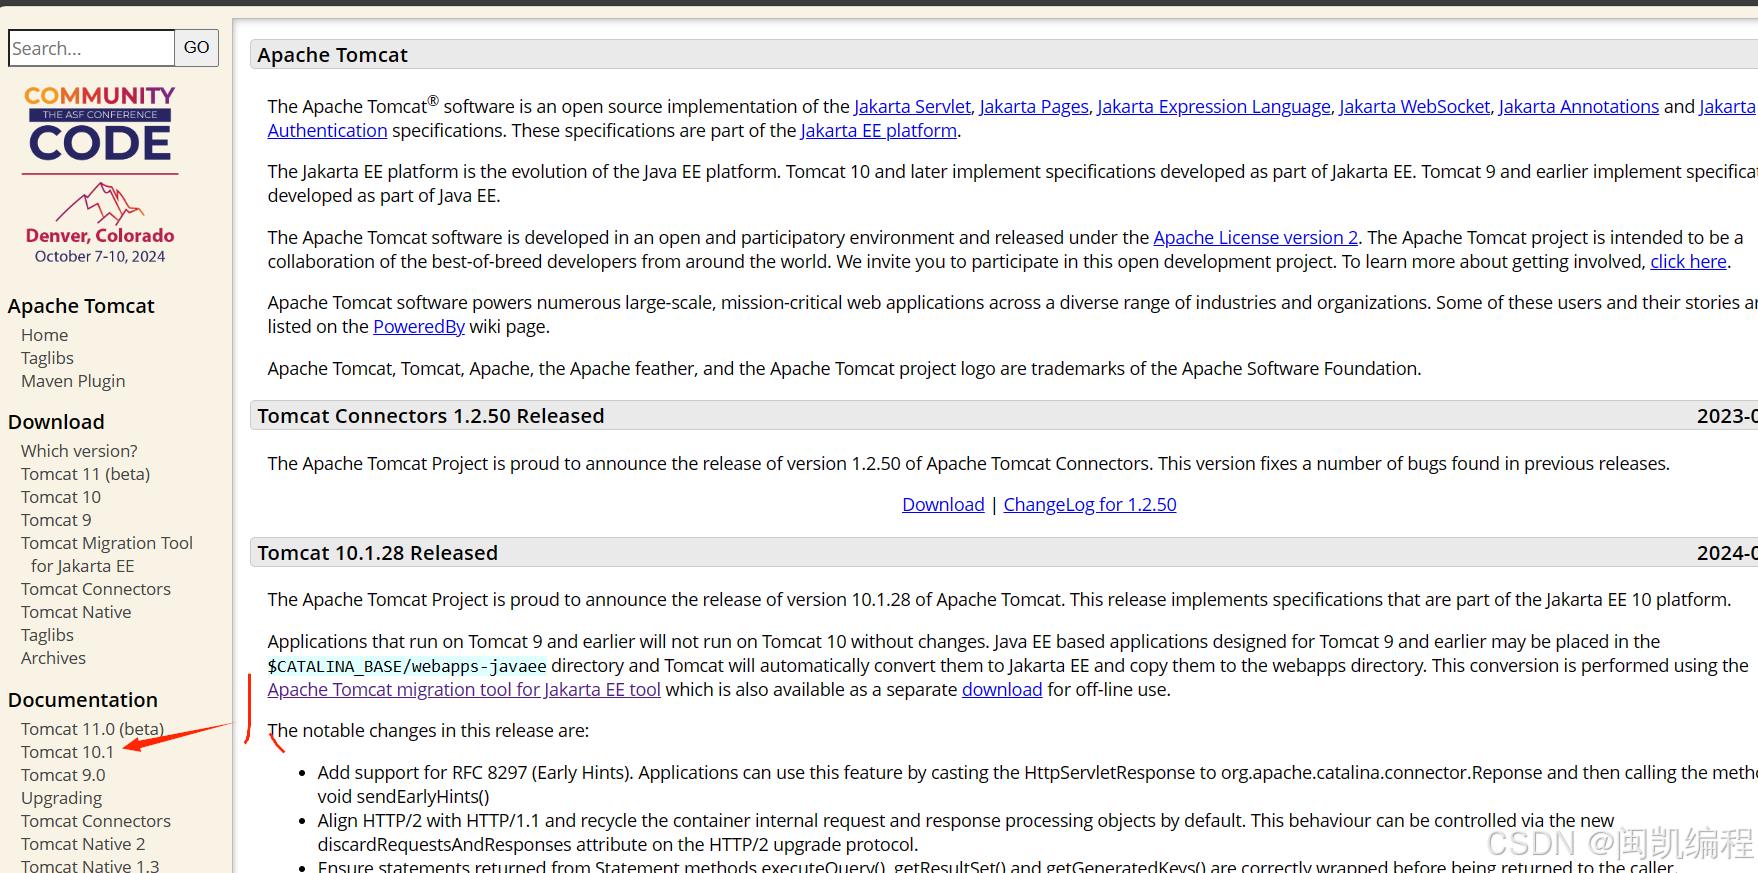Image resolution: width=1758 pixels, height=873 pixels.
Task: Click the Apache Tomcat sidebar heading
Action: pos(81,306)
